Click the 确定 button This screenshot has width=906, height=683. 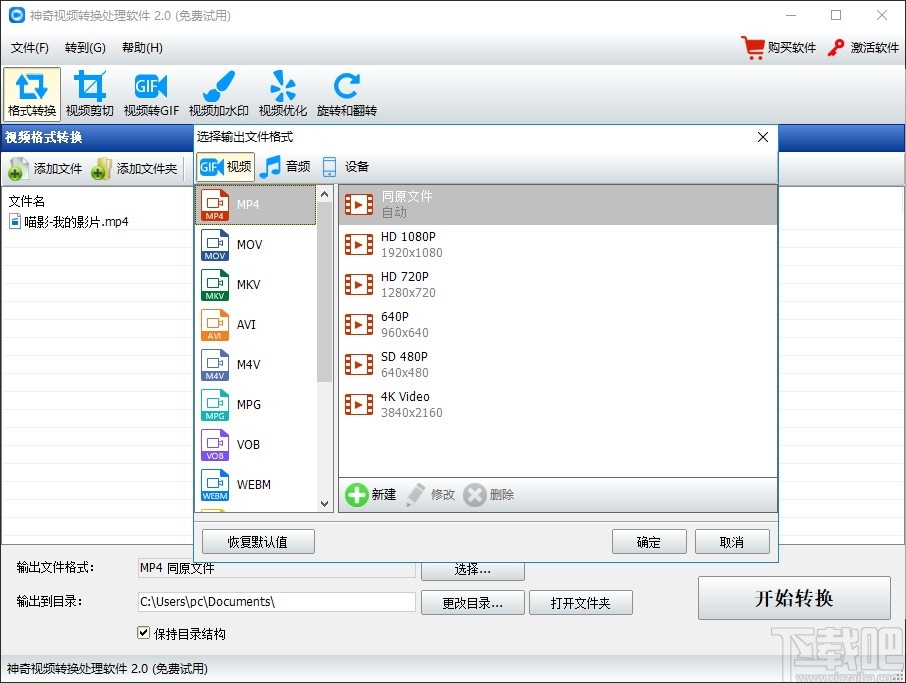click(x=649, y=542)
